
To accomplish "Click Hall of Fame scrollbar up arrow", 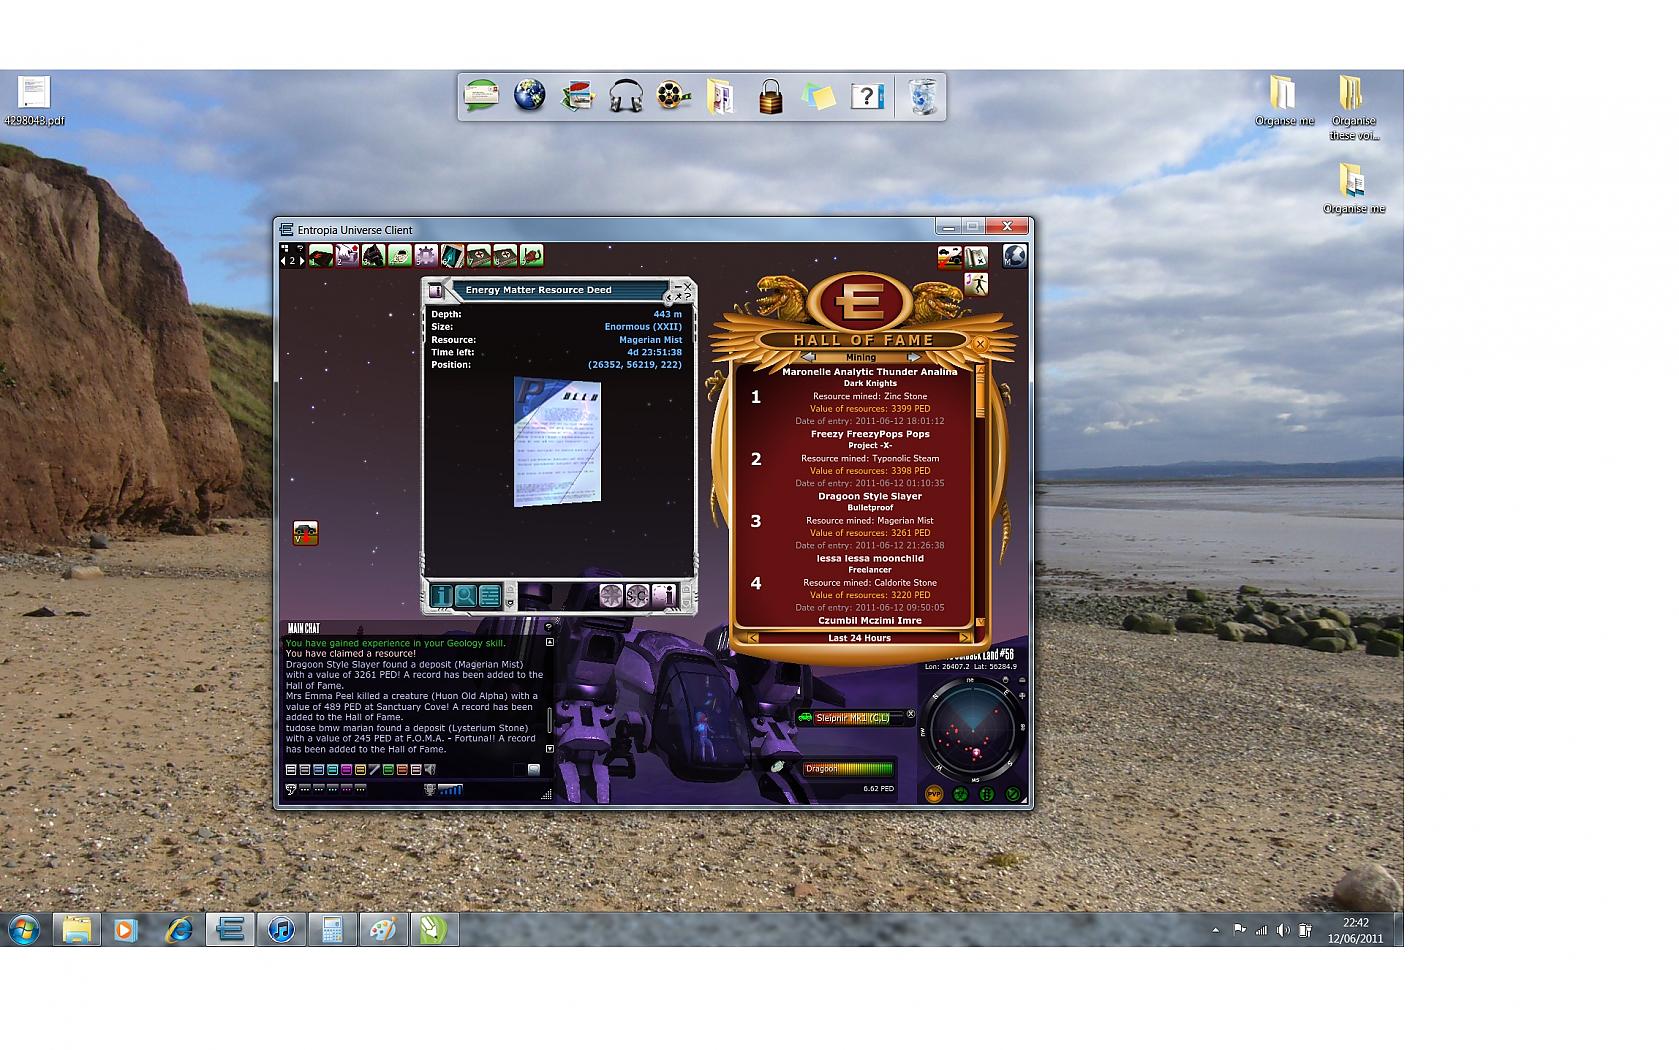I will tap(980, 370).
